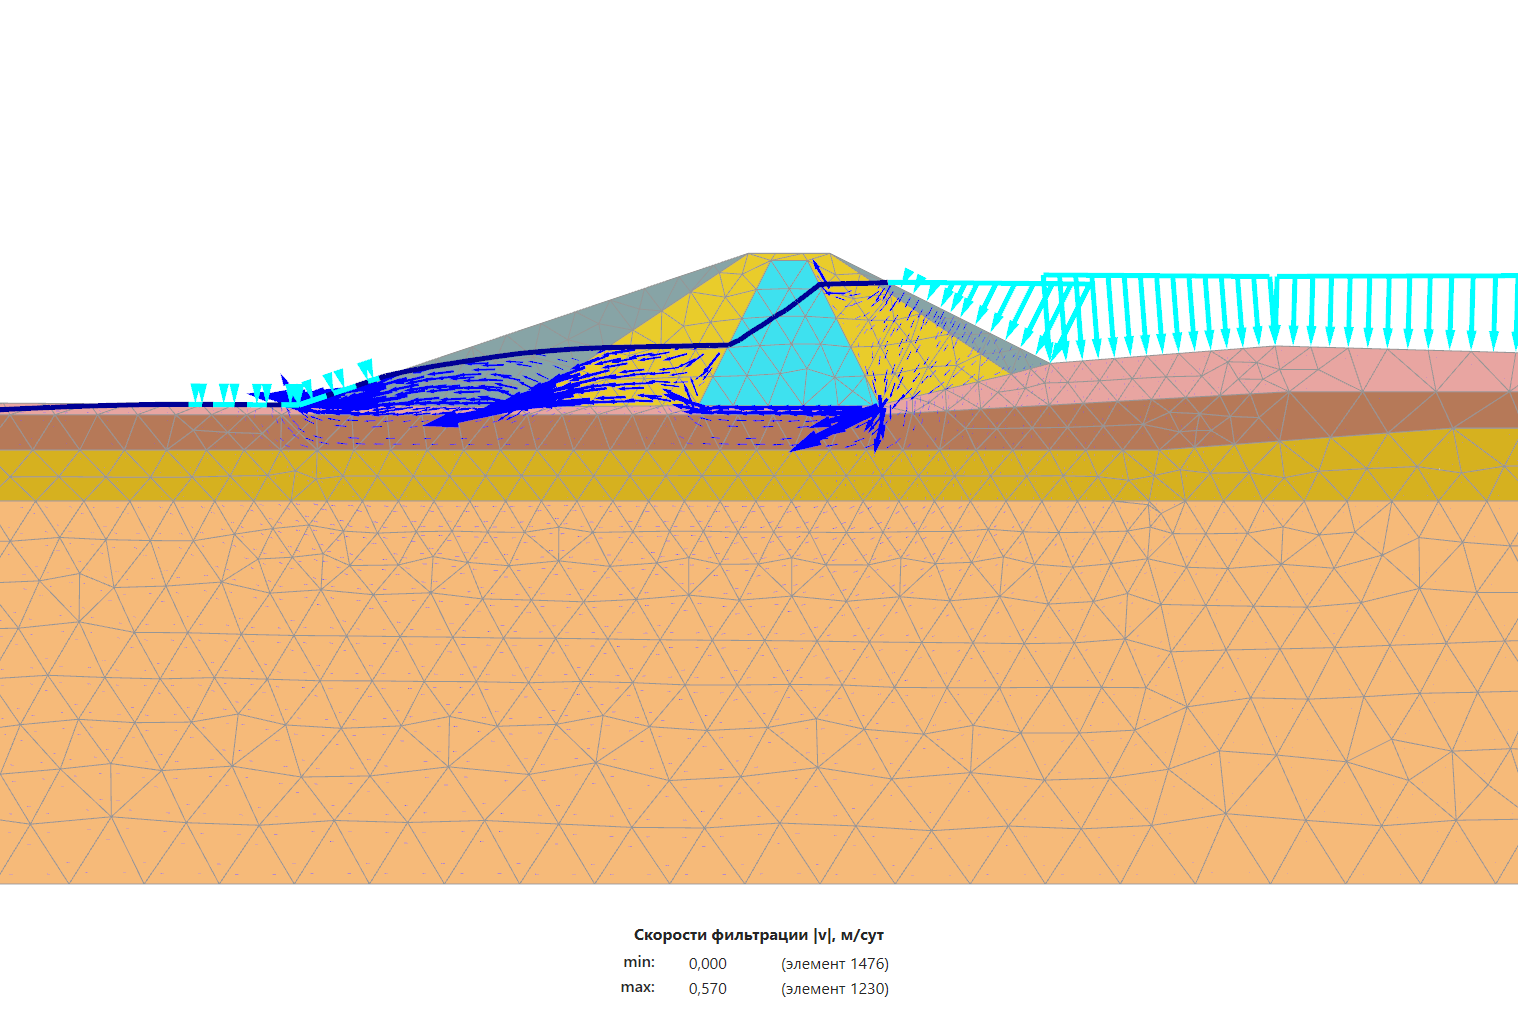Click the "(элемент 1476)" label
This screenshot has height=1027, width=1518.
pyautogui.click(x=834, y=964)
